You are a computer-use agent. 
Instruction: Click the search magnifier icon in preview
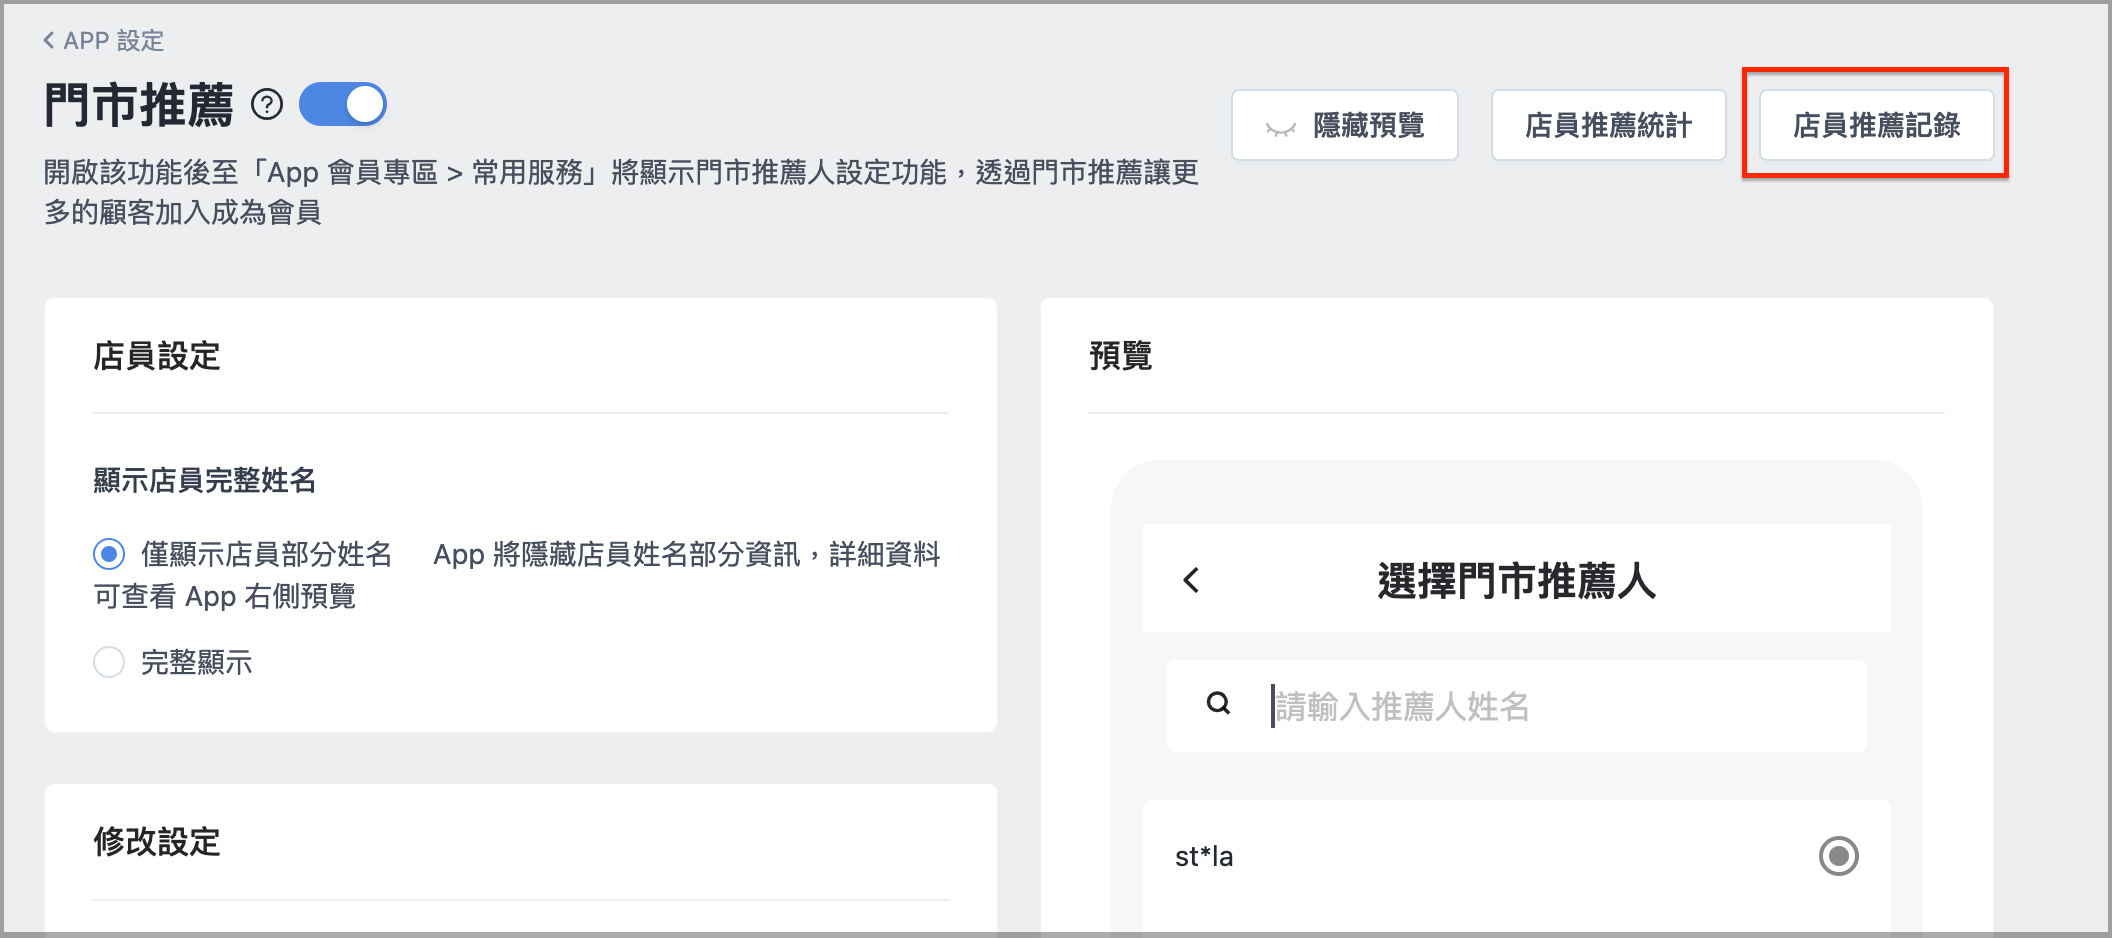point(1218,703)
